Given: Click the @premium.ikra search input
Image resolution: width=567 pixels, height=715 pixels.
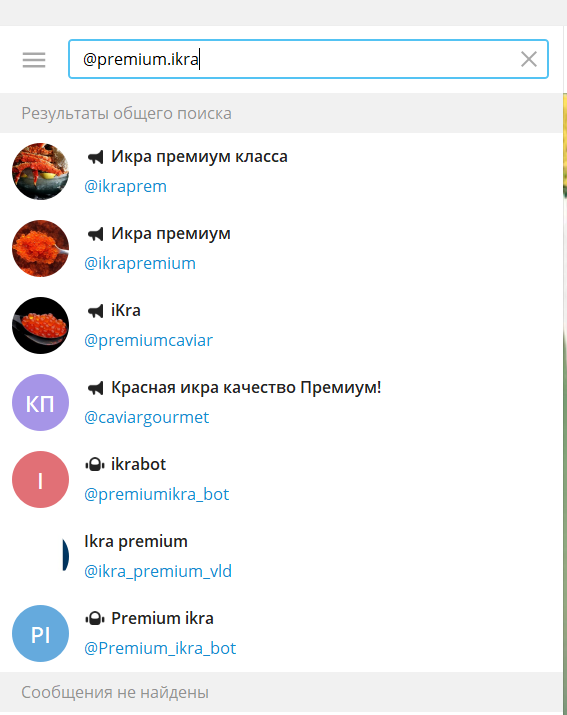Looking at the screenshot, I should point(308,59).
